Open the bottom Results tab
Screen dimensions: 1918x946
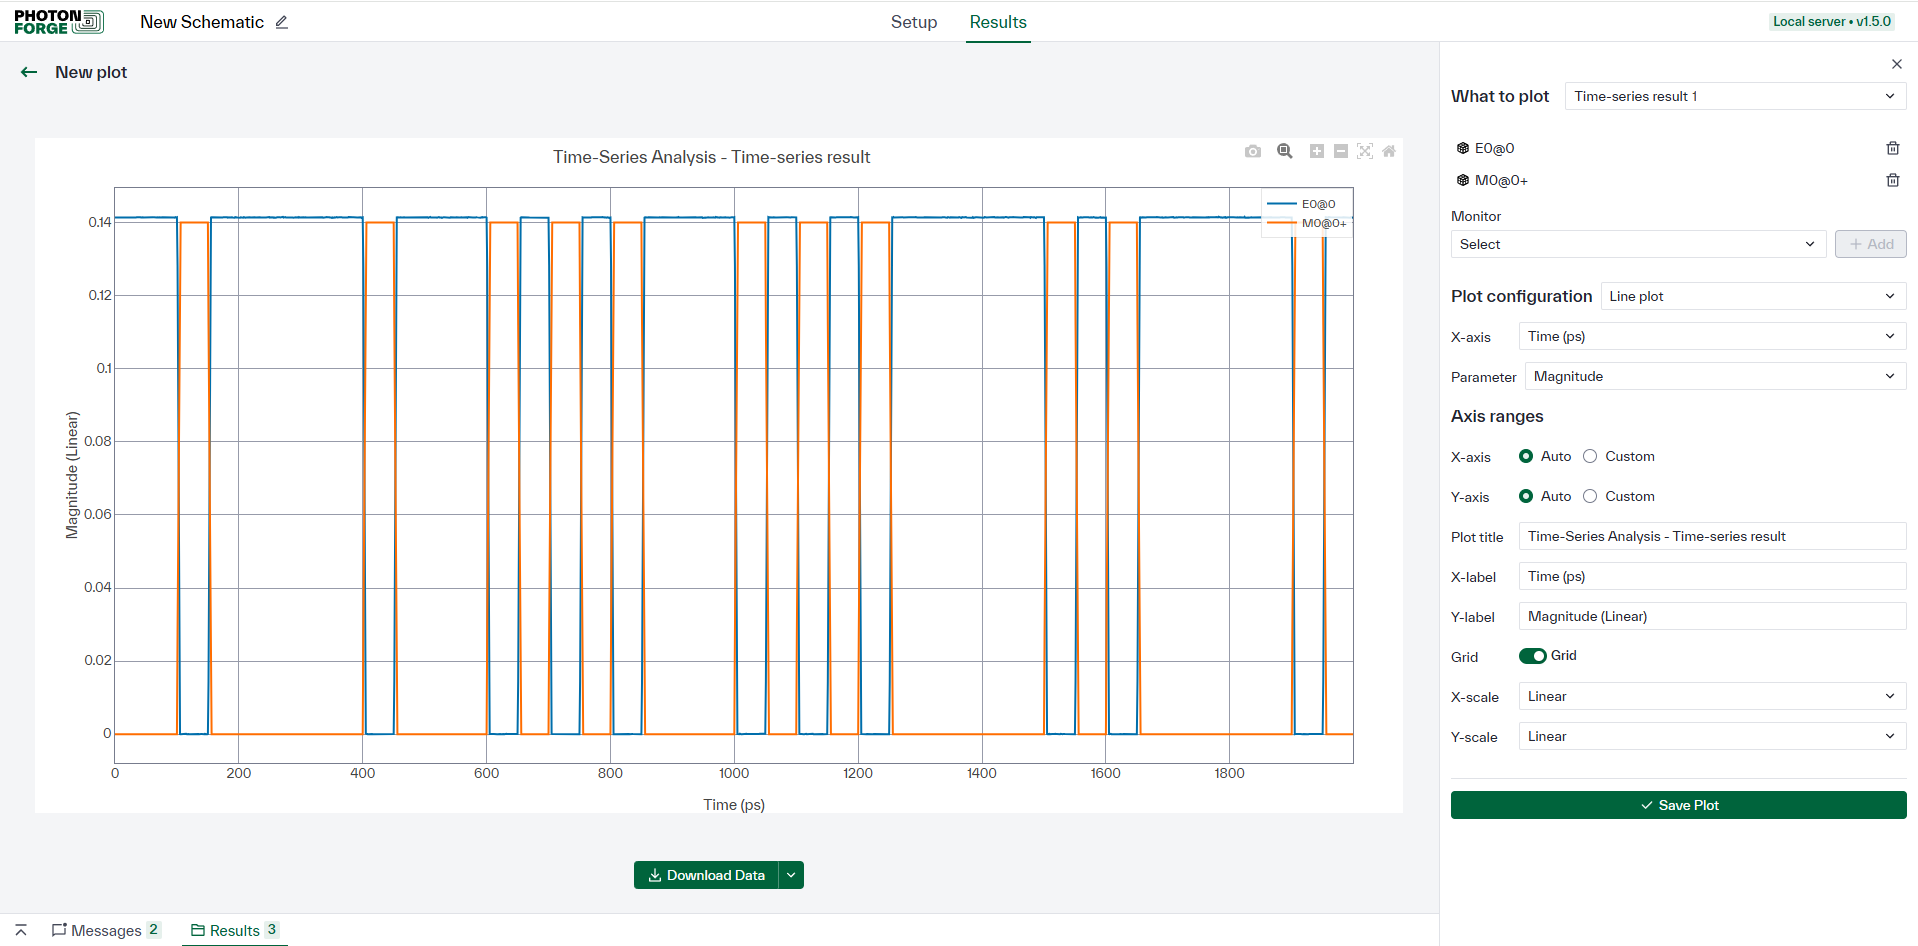point(235,930)
